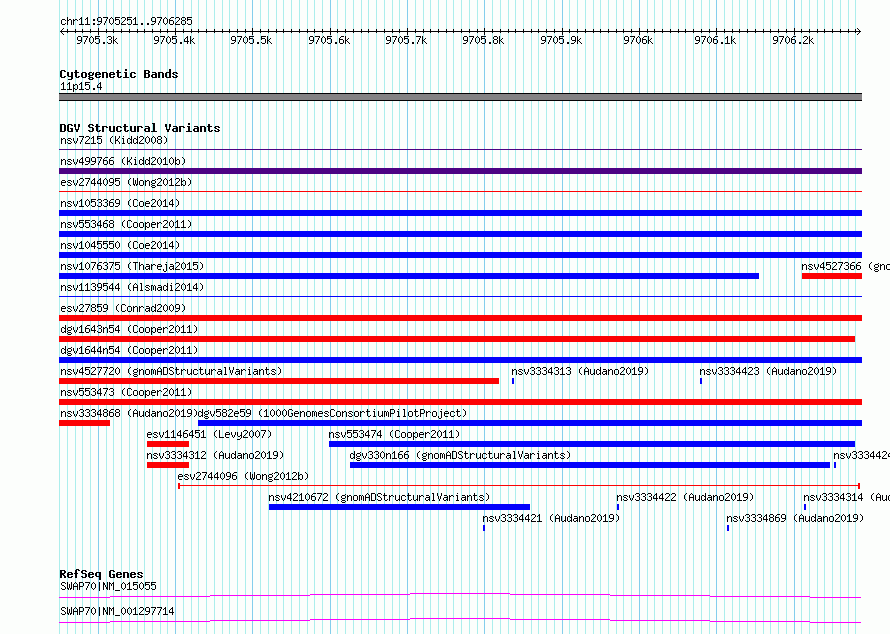Click the 9705.3k ruler tick label

click(97, 40)
